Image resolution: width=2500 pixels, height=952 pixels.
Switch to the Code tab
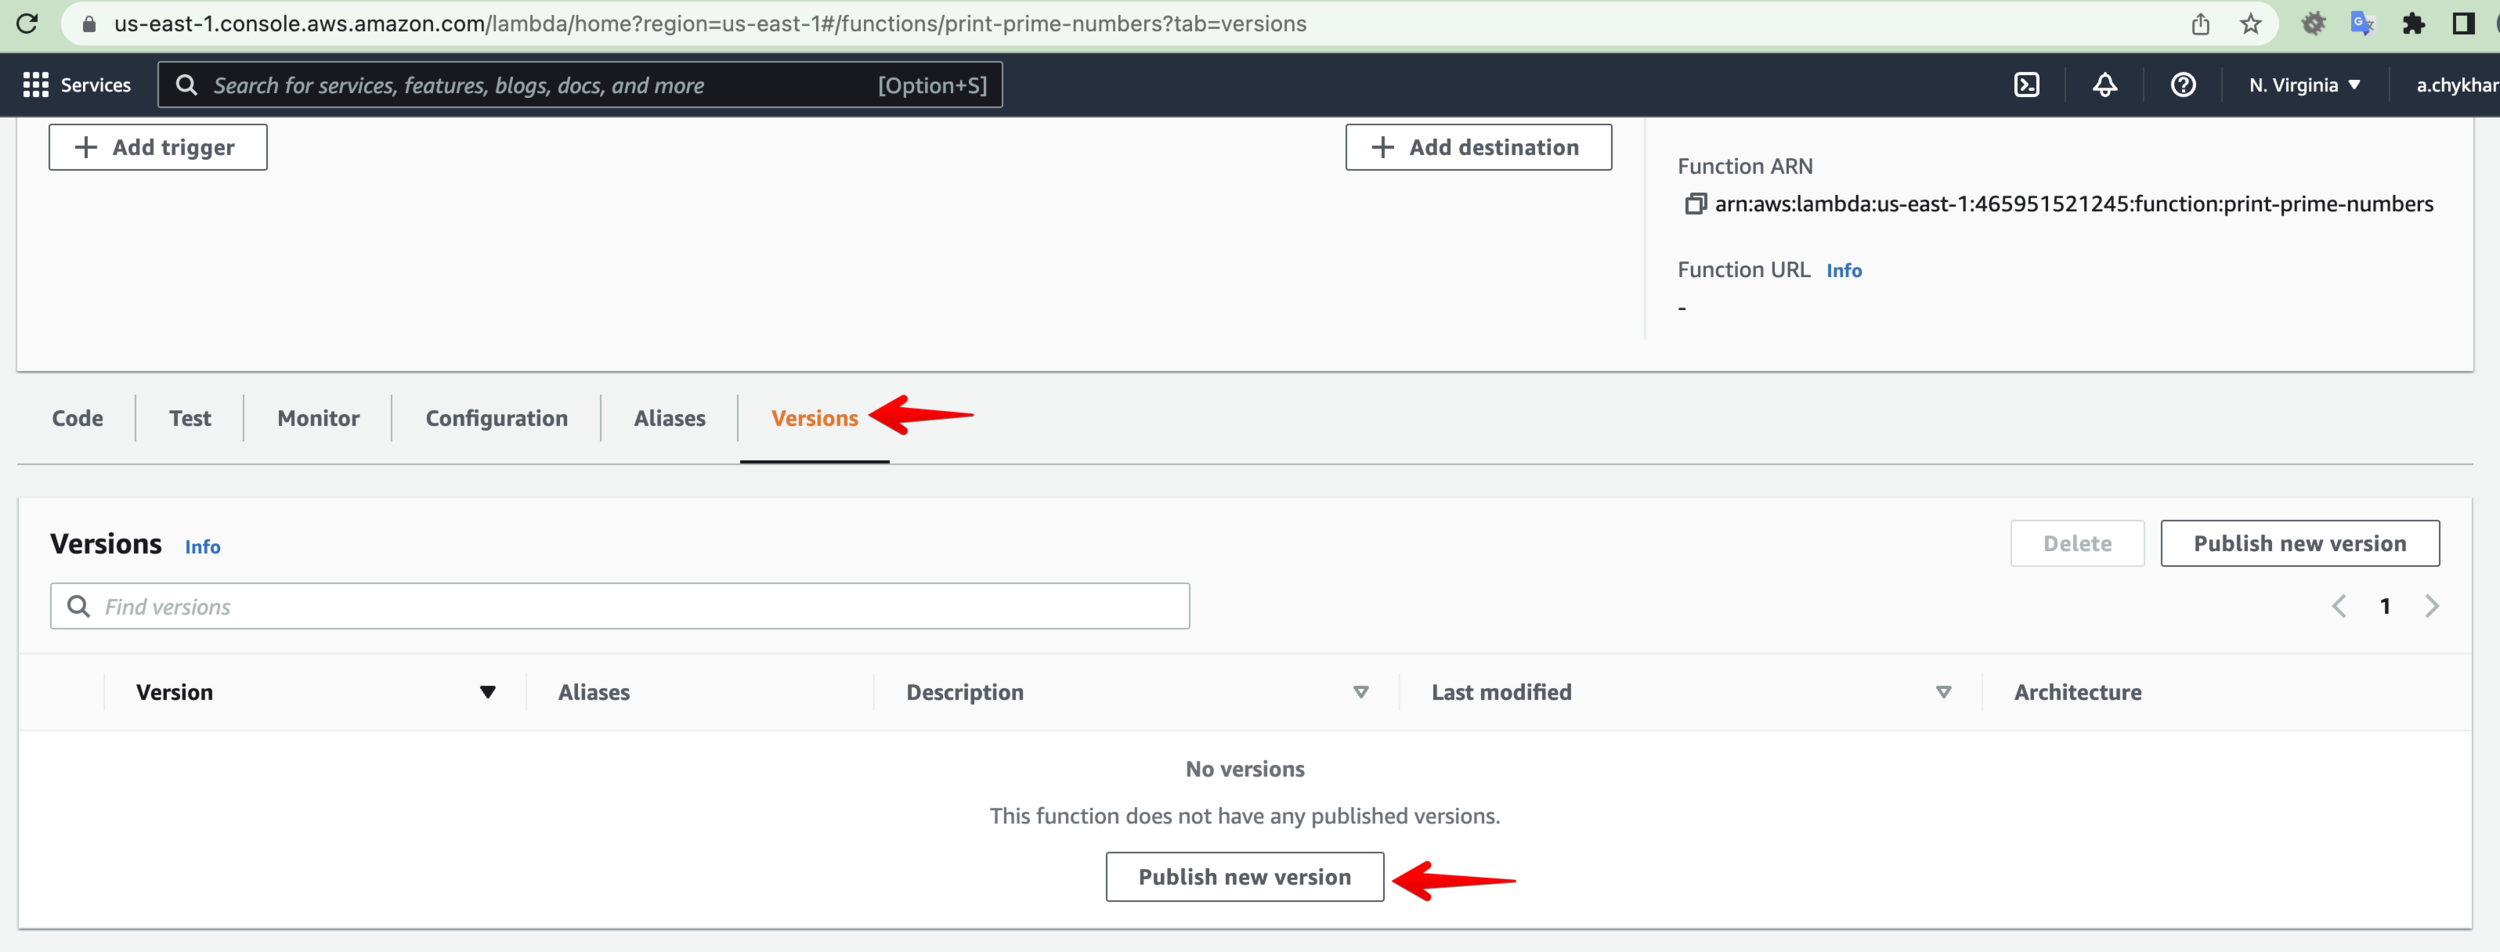tap(77, 418)
